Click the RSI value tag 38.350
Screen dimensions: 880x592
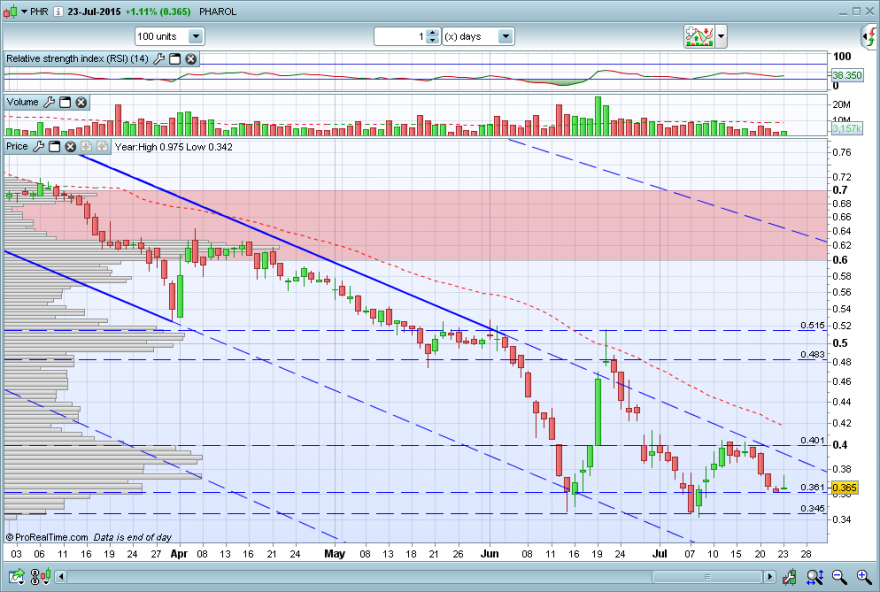point(847,75)
